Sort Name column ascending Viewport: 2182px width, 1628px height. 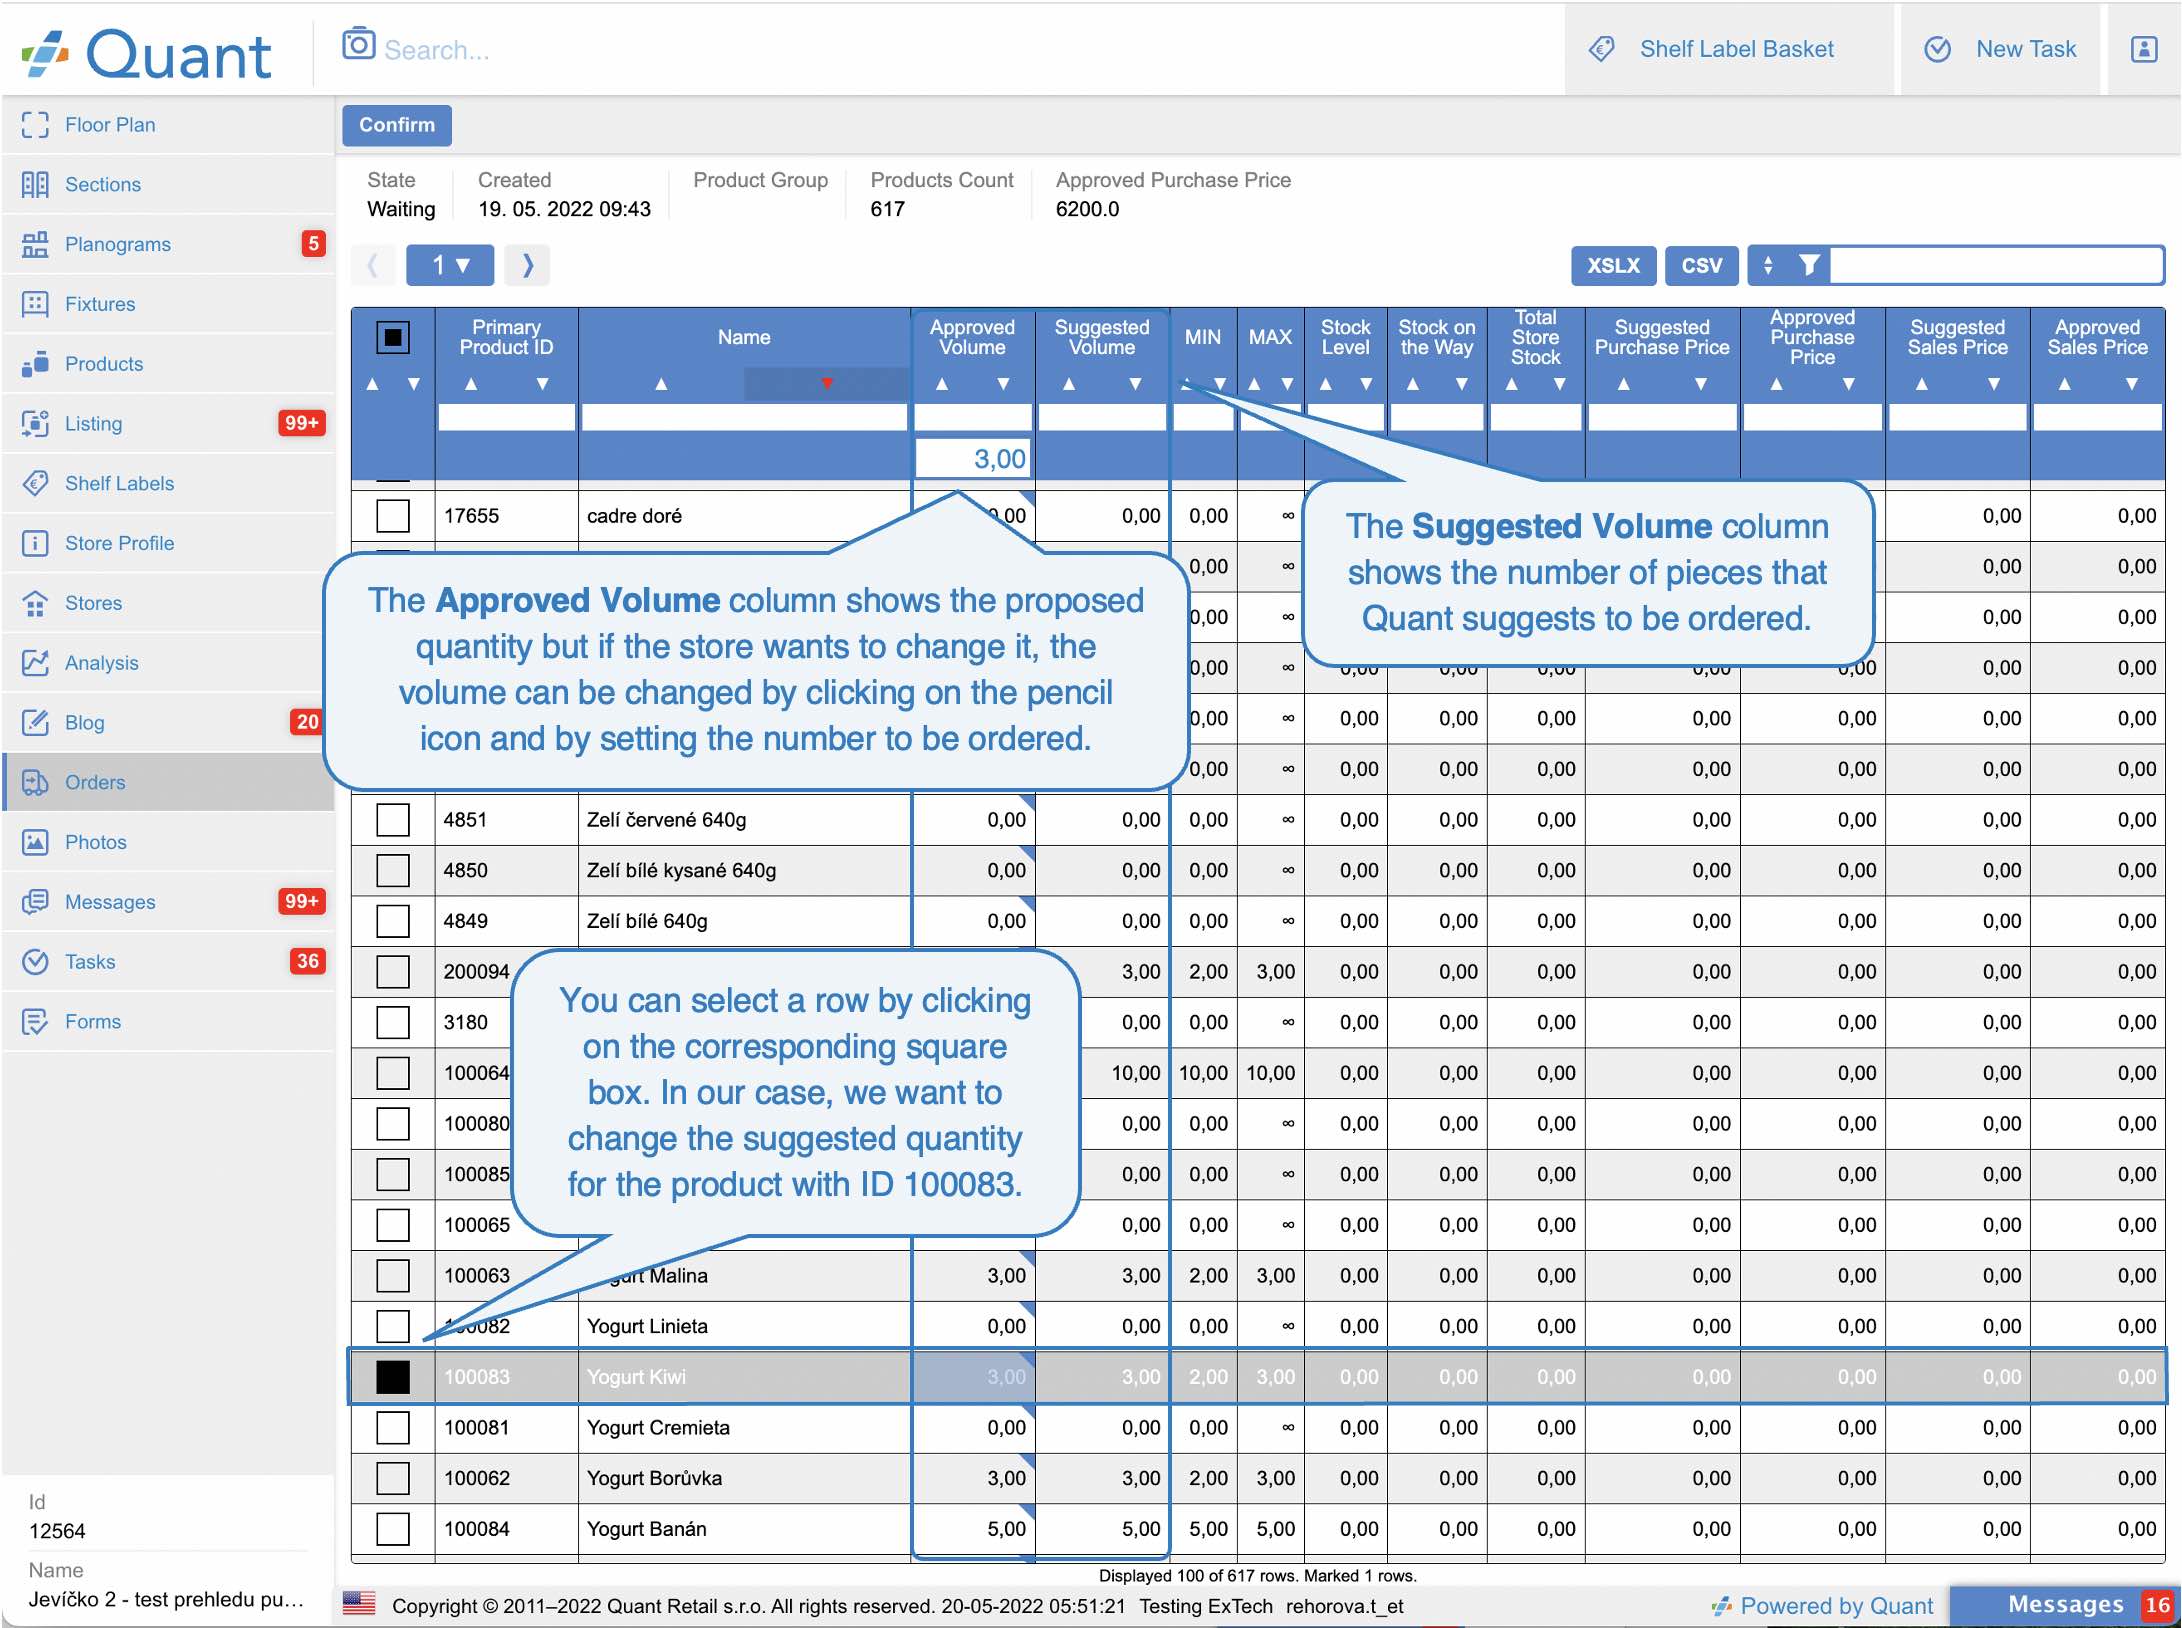click(661, 384)
